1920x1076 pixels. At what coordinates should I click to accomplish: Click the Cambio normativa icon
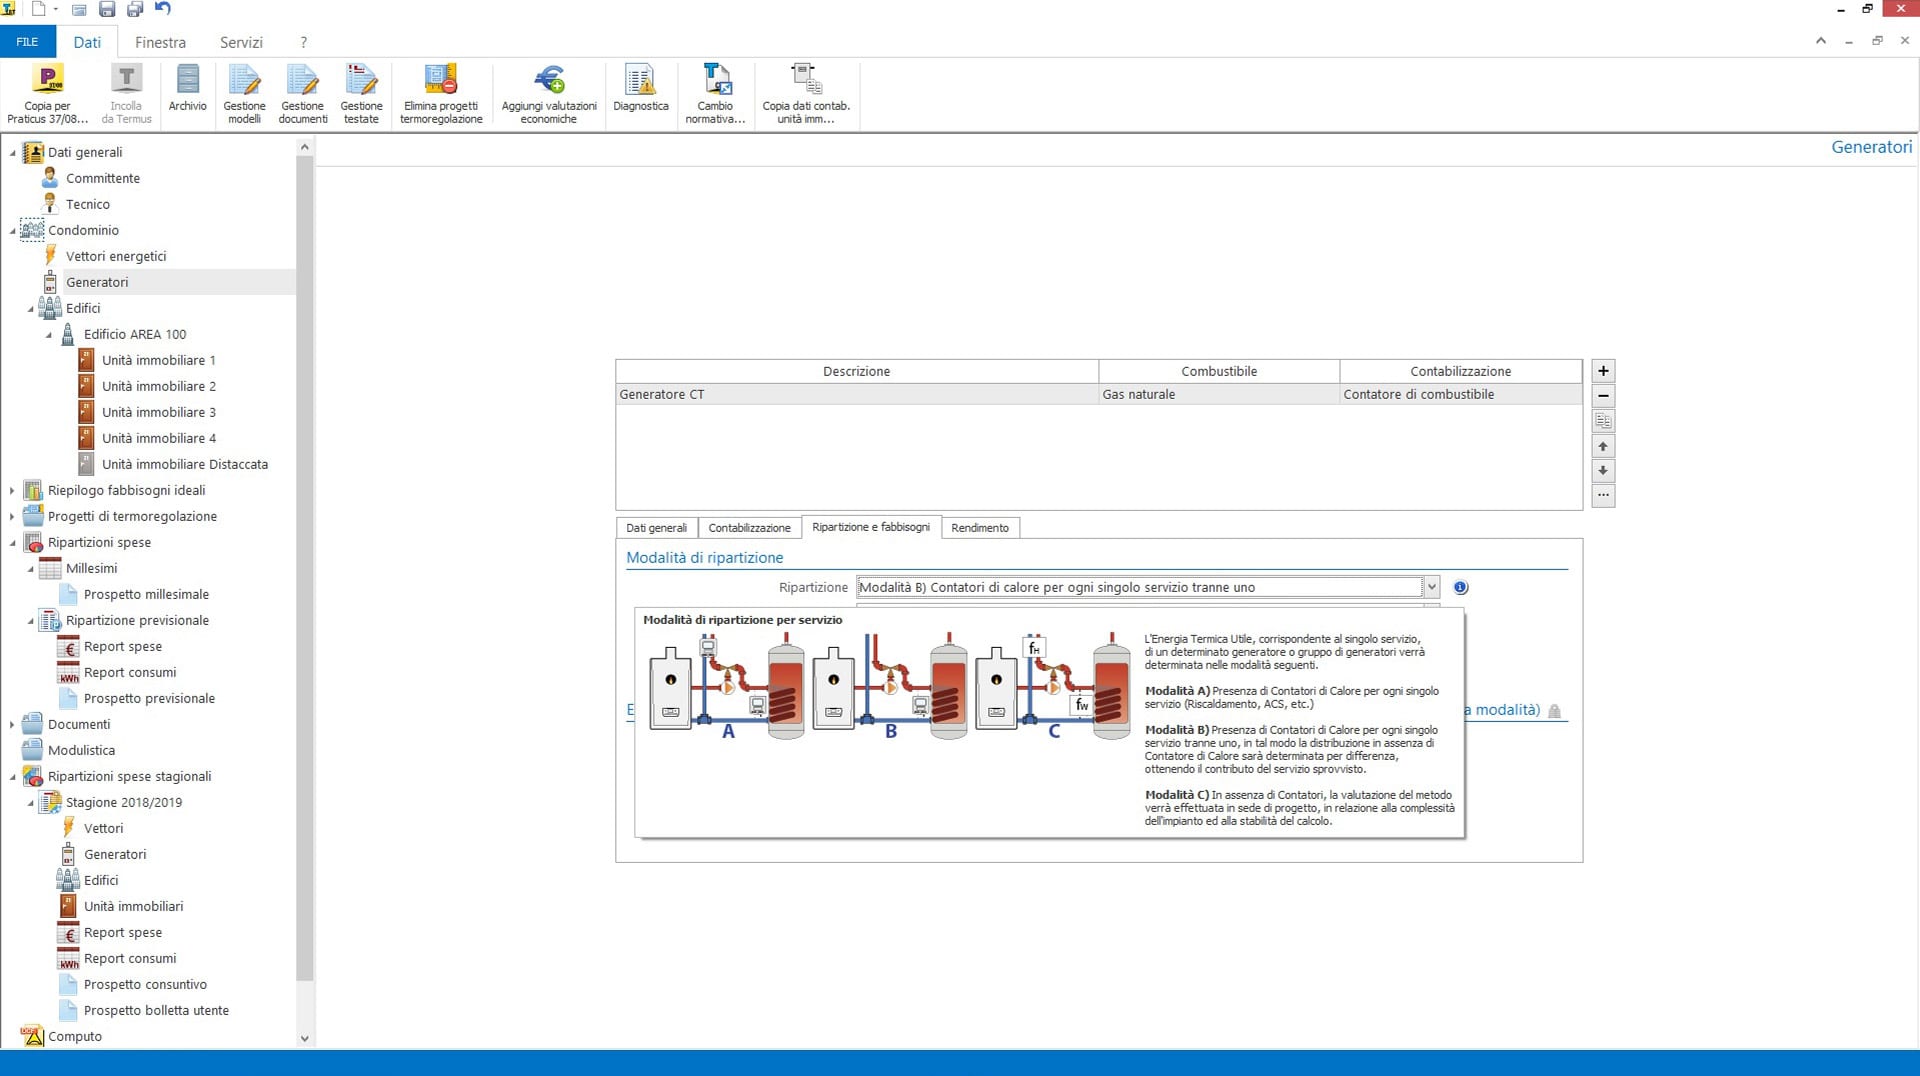coord(715,80)
